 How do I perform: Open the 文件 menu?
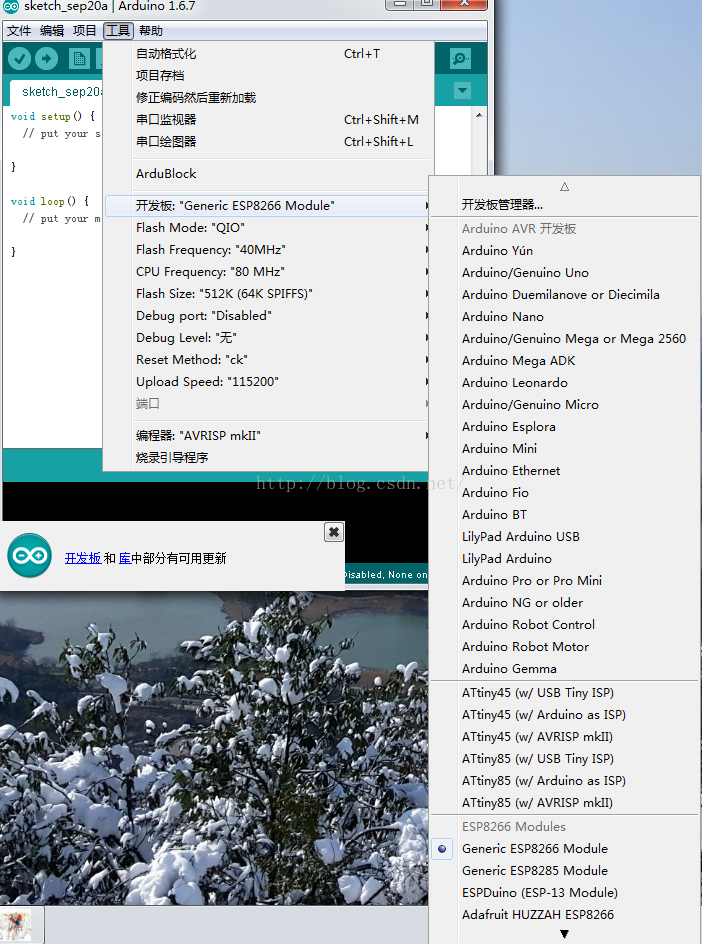point(19,31)
